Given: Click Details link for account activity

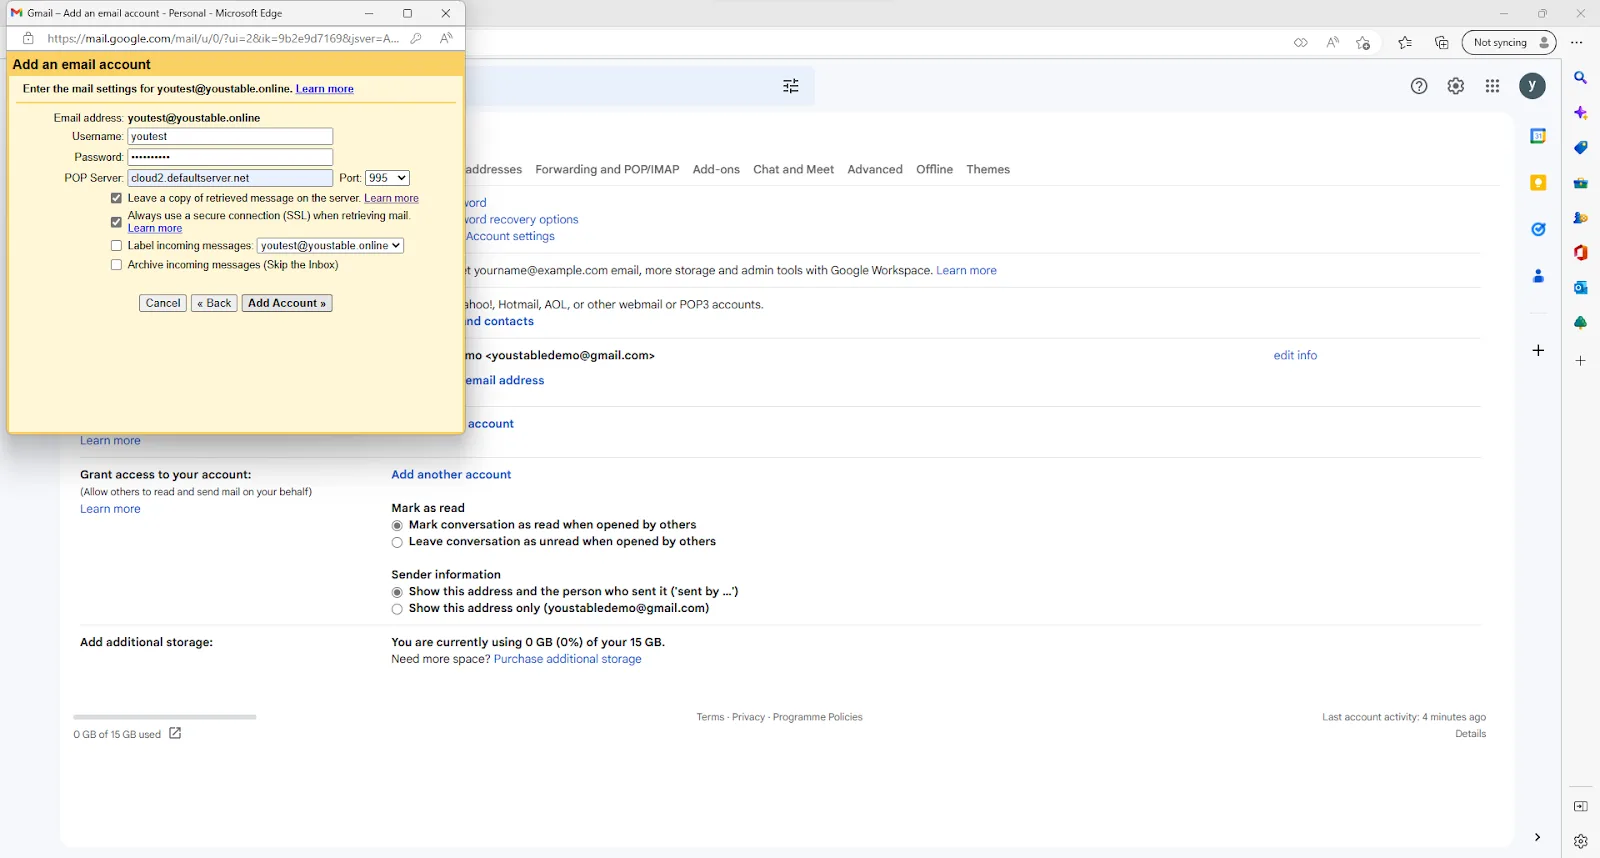Looking at the screenshot, I should [x=1470, y=734].
